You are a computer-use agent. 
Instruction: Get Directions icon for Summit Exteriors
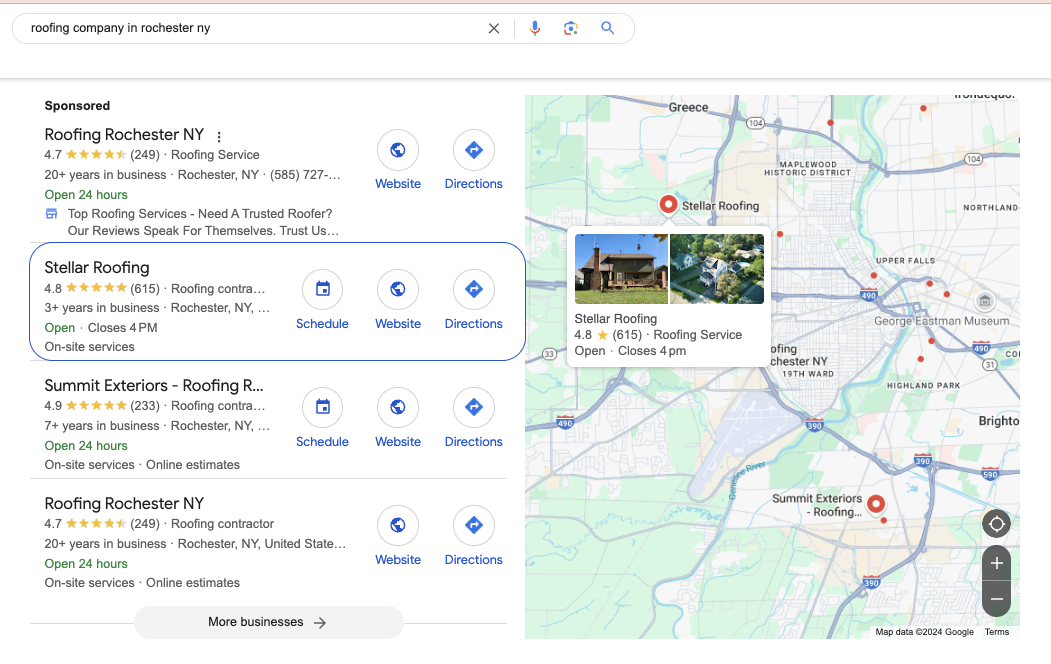(x=474, y=407)
